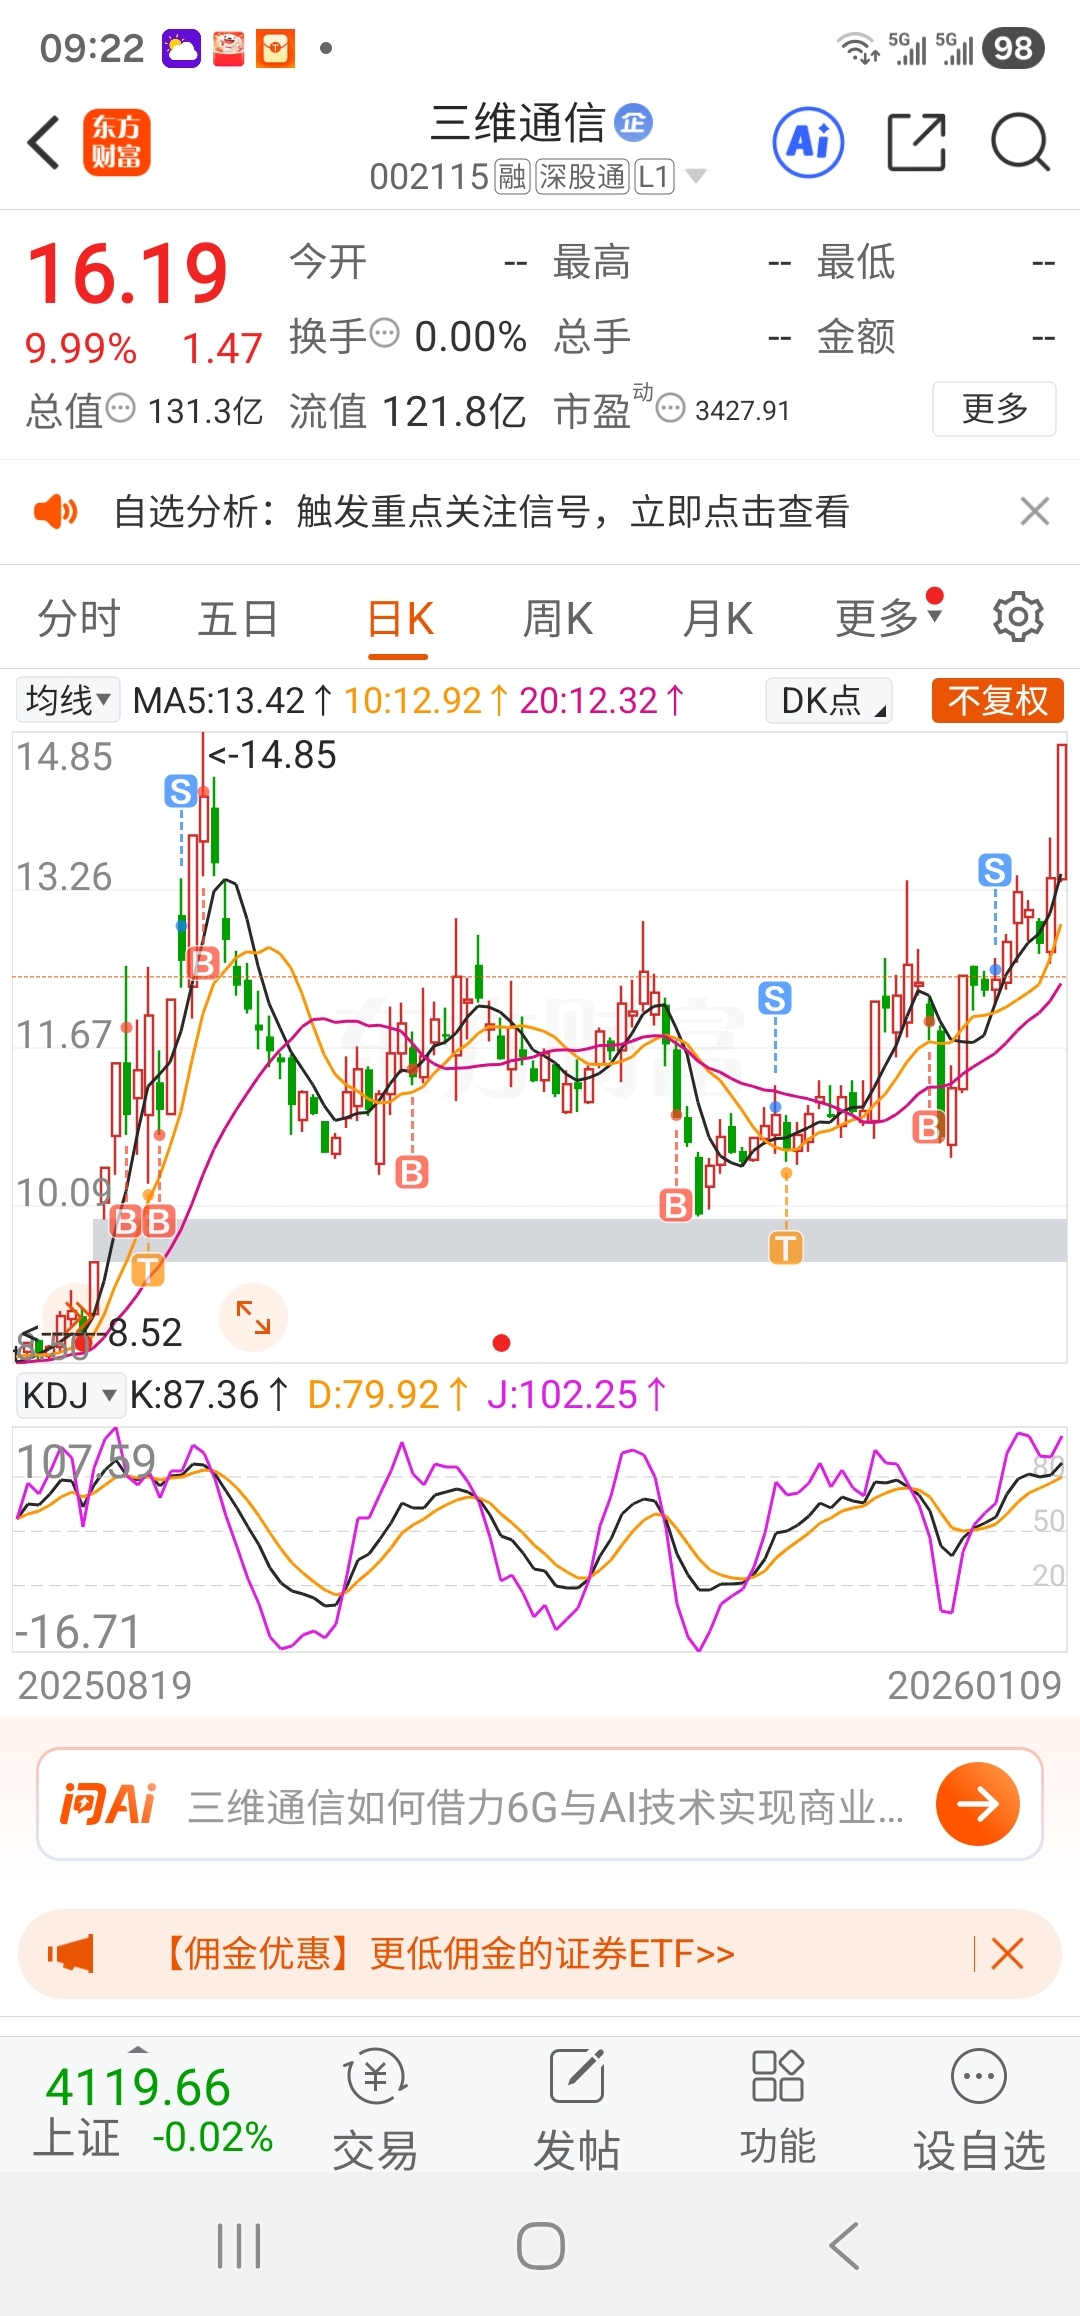
Task: Tap the 融 margin tag
Action: tap(513, 177)
